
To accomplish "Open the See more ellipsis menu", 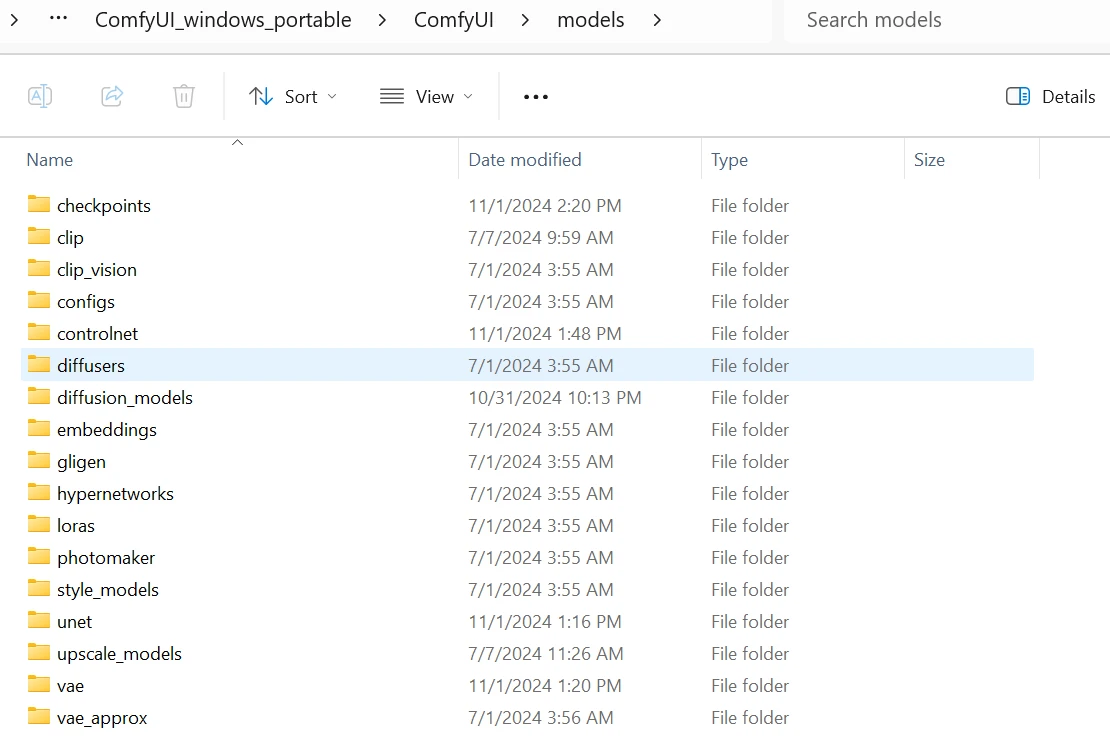I will coord(536,96).
